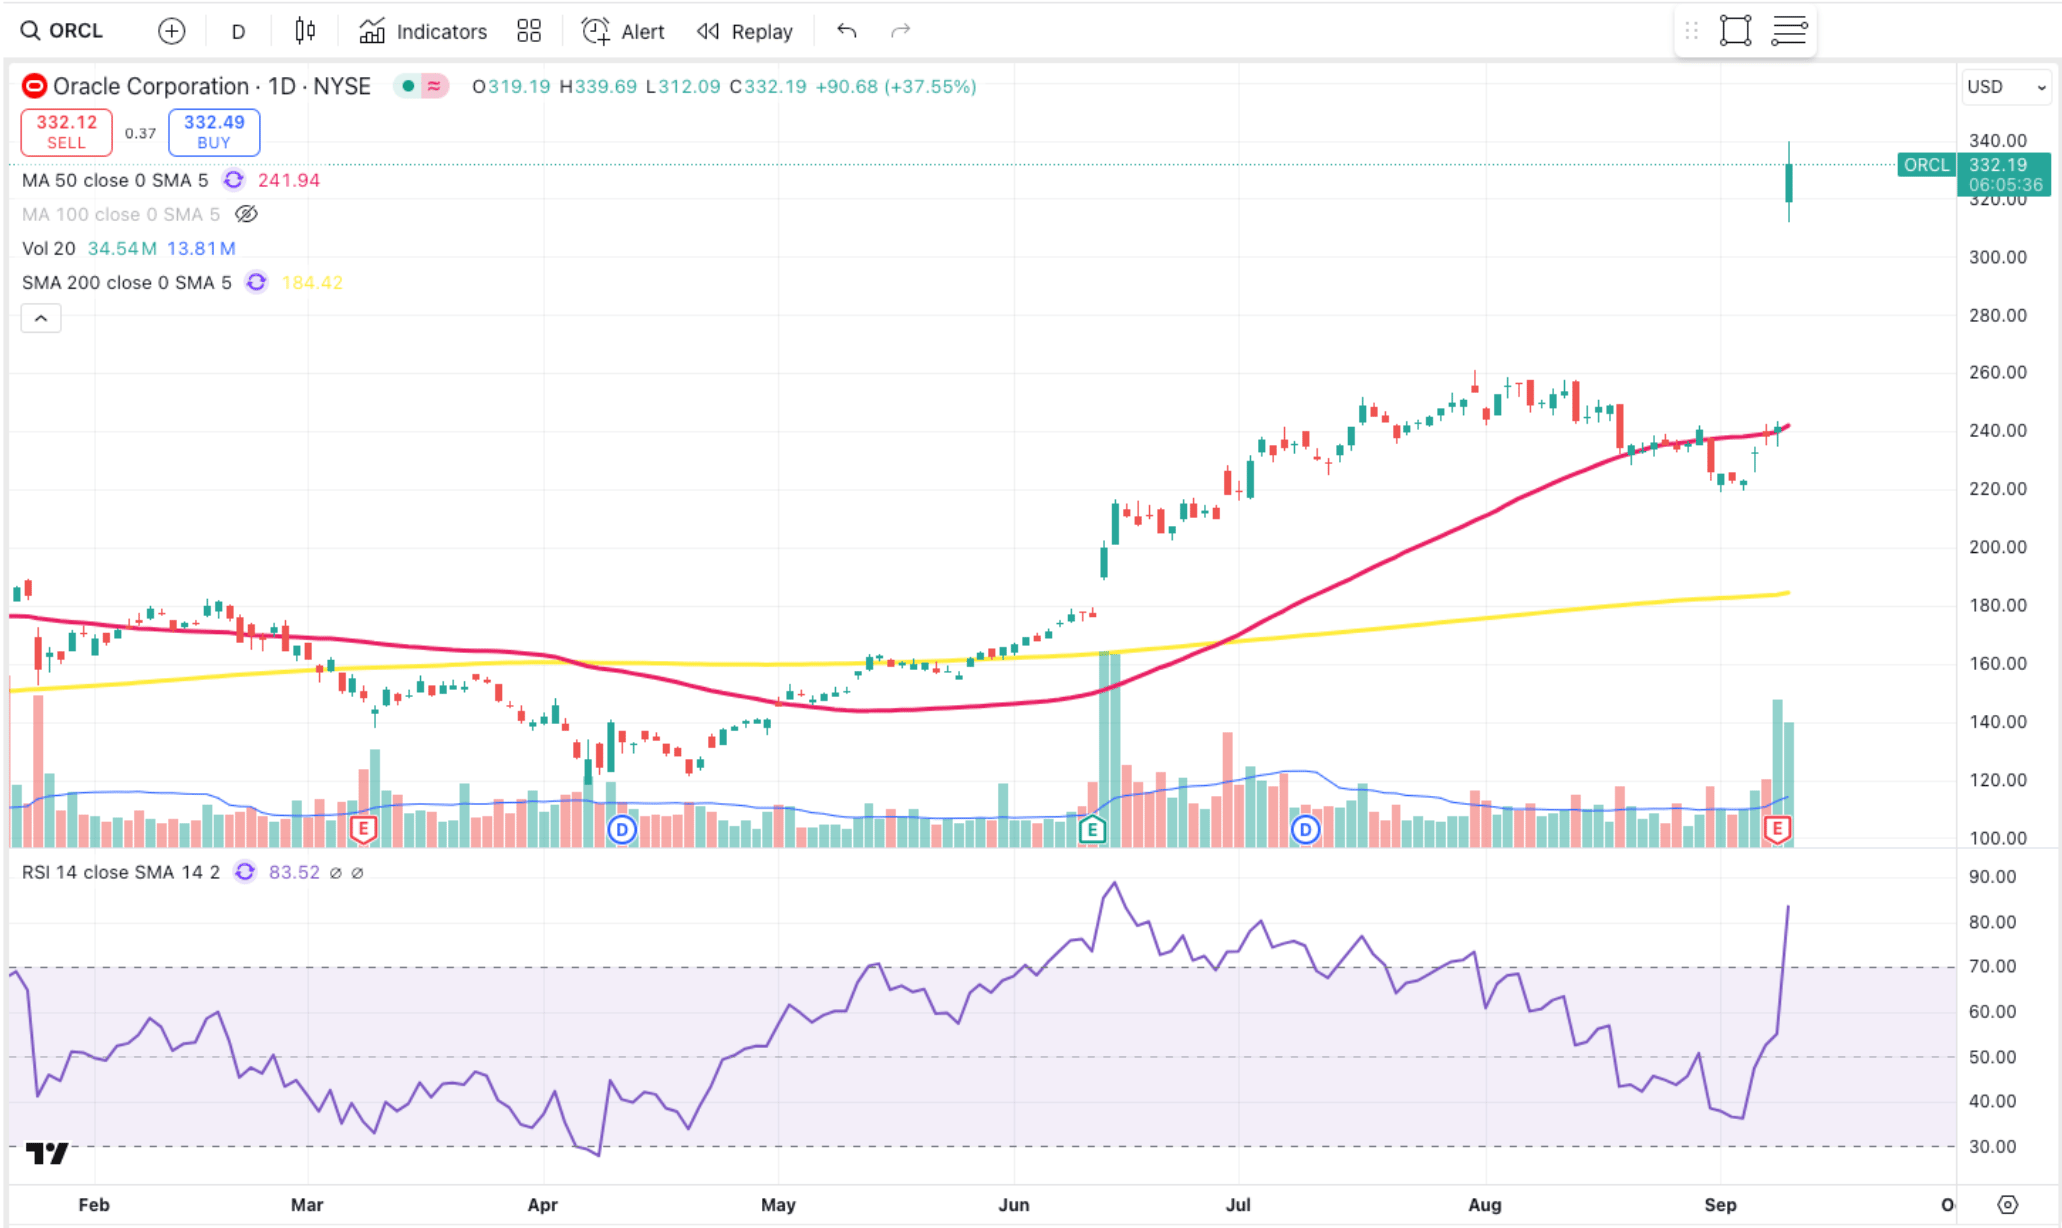2062x1228 pixels.
Task: Open the Indicators dialog
Action: (423, 31)
